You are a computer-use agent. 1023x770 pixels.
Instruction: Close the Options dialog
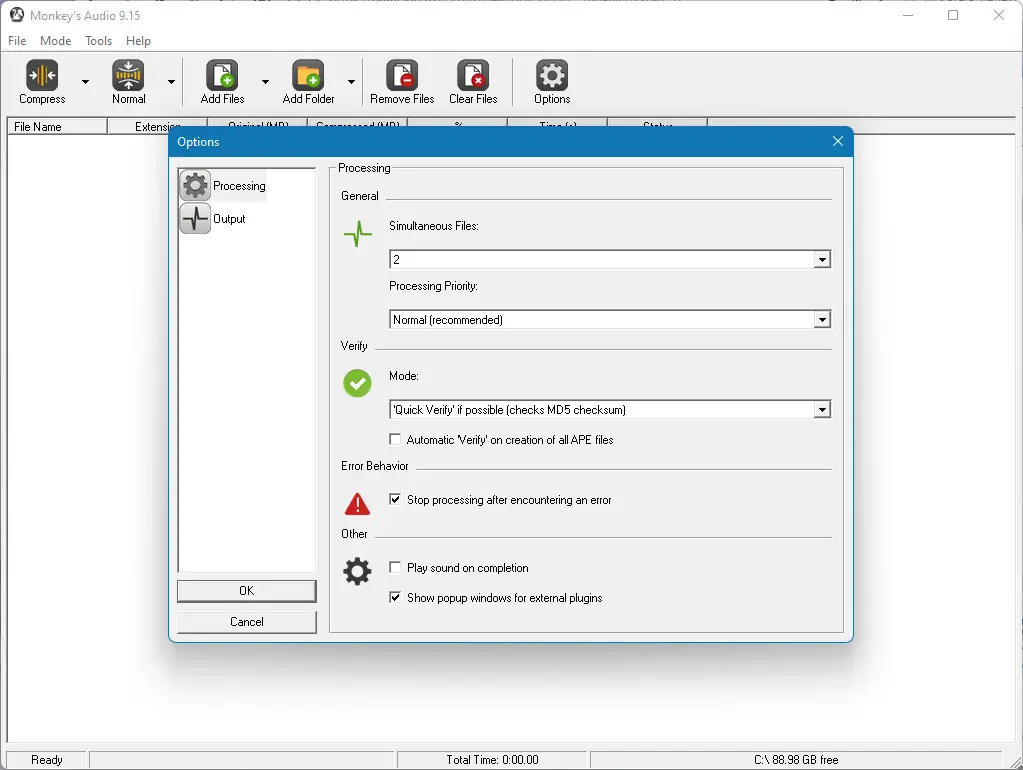click(x=838, y=142)
